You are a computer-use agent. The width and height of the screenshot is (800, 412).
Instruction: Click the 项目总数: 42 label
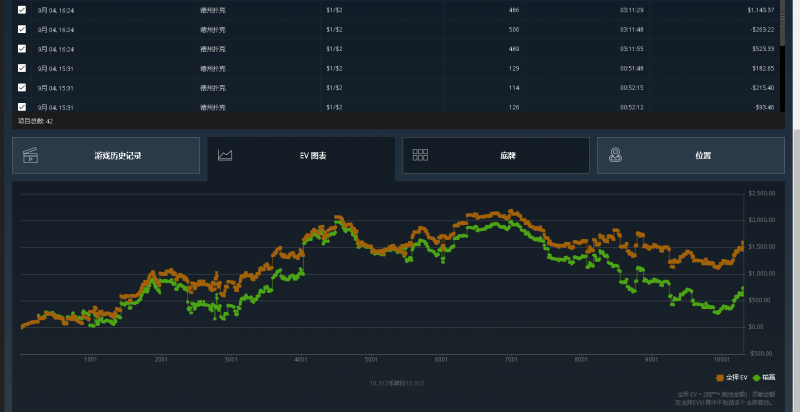[x=36, y=121]
